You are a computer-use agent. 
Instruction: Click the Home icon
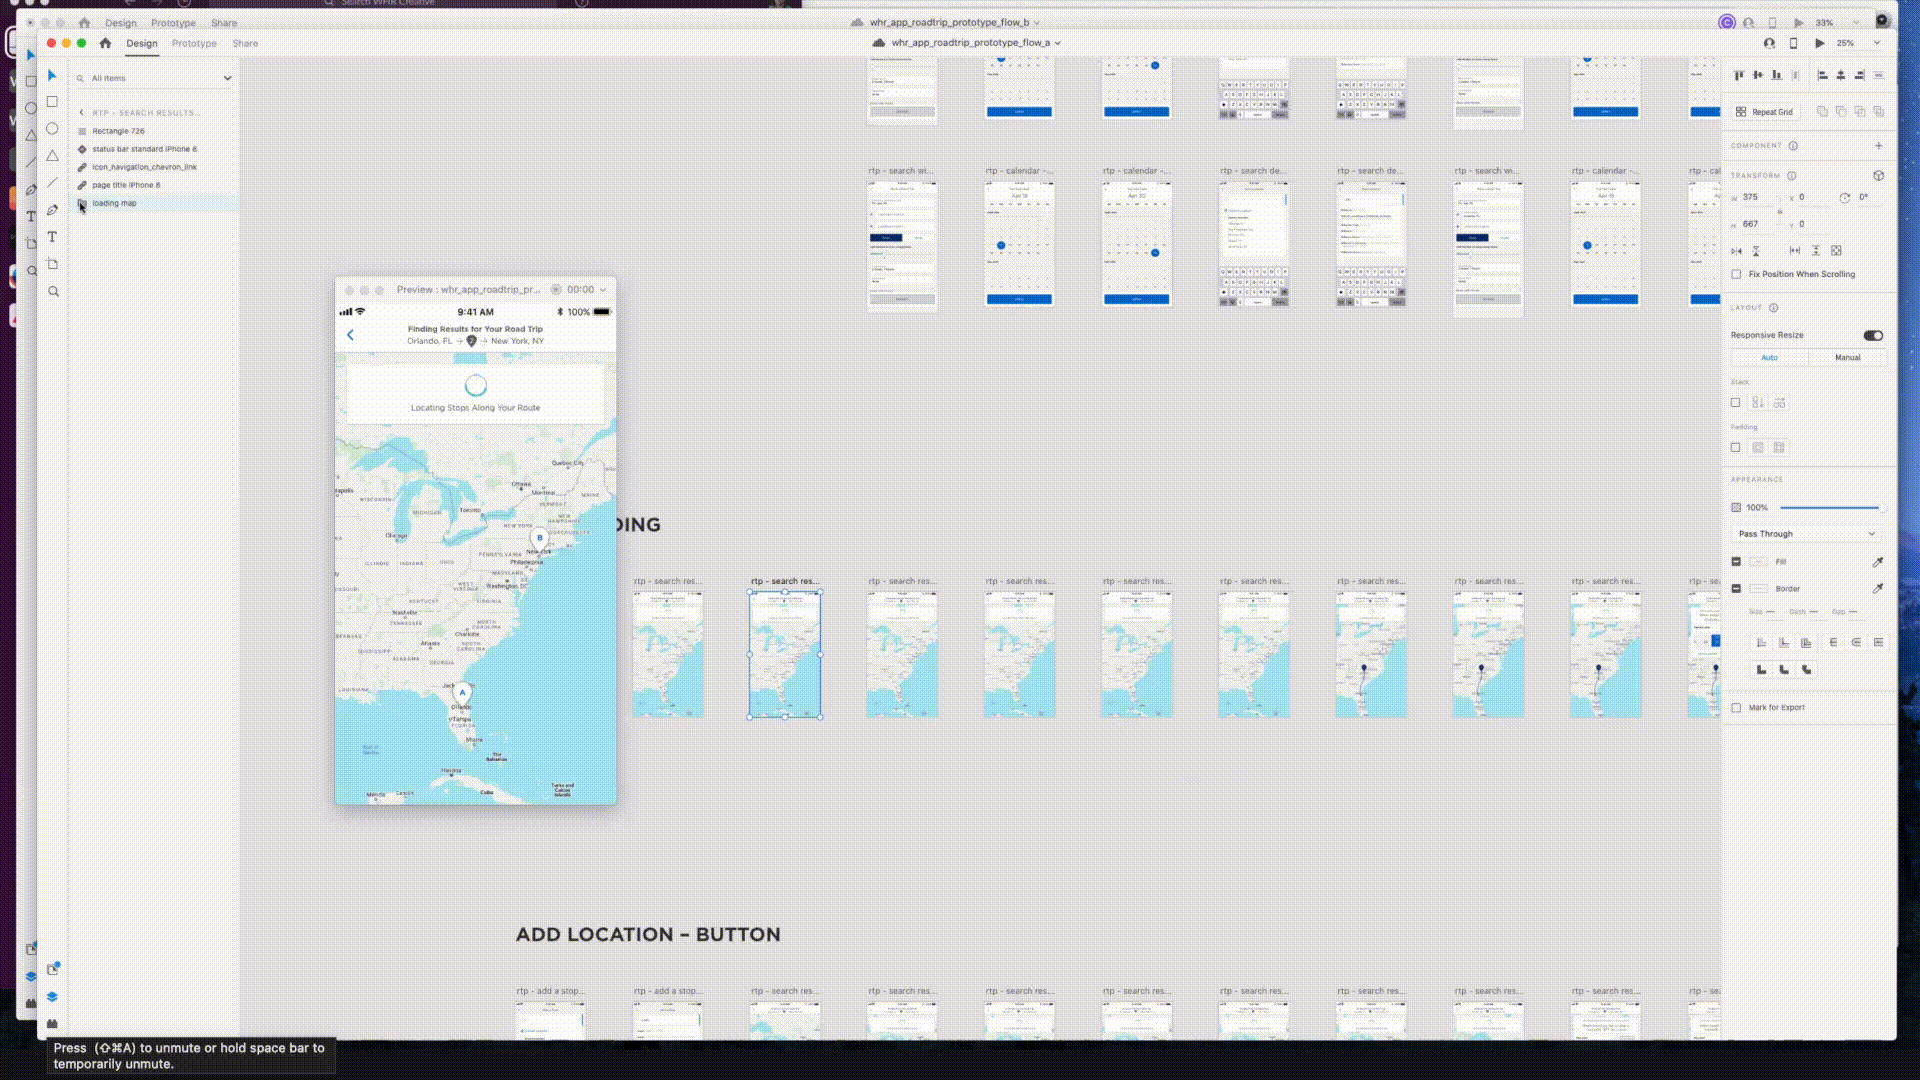click(x=105, y=43)
